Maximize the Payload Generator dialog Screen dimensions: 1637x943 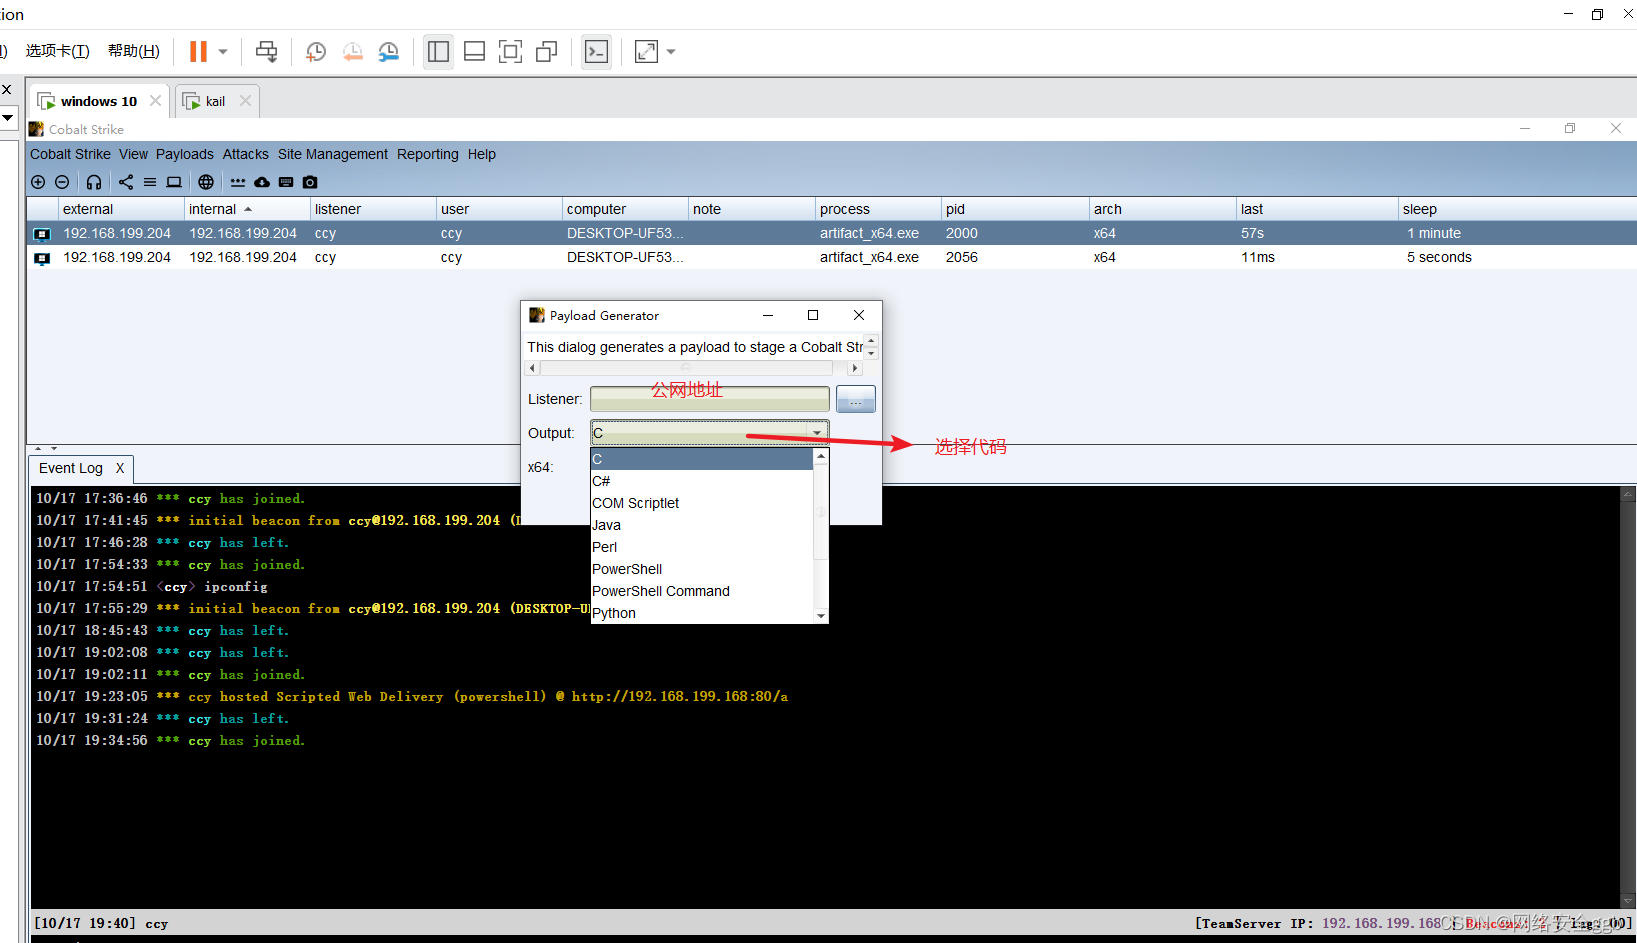(813, 315)
